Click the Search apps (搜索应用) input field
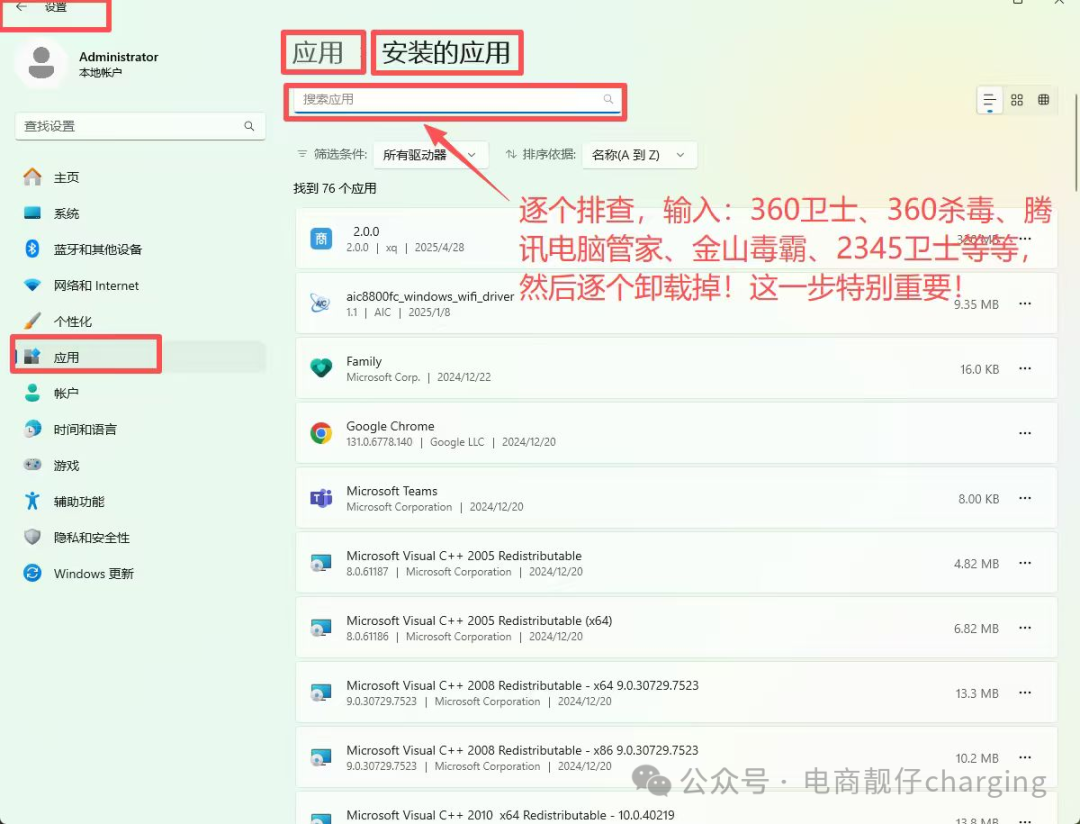Viewport: 1080px width, 824px height. 457,100
